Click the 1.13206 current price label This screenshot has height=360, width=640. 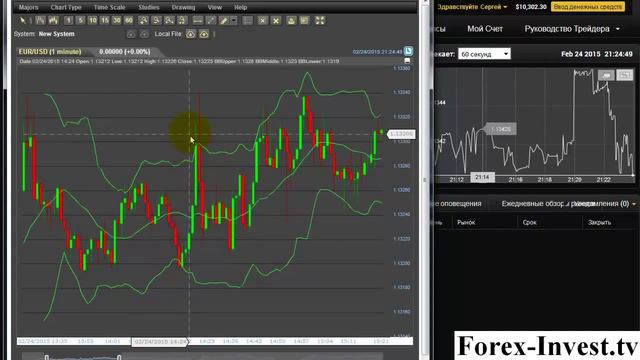click(x=401, y=134)
